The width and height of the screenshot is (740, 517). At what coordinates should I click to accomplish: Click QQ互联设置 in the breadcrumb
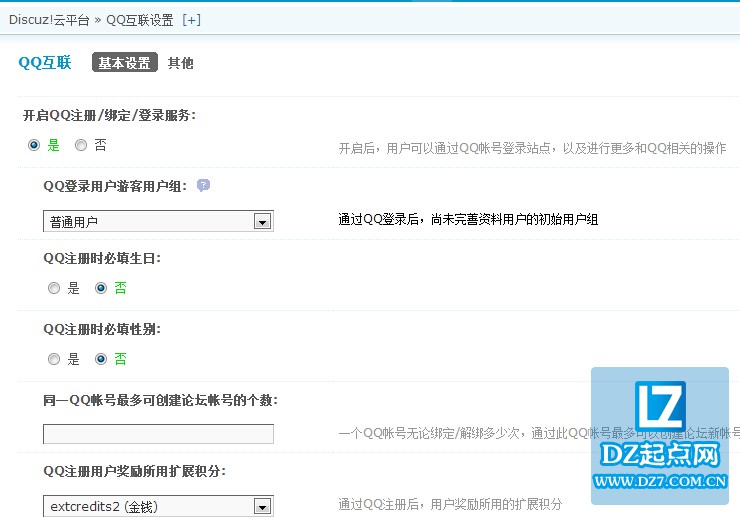point(140,19)
